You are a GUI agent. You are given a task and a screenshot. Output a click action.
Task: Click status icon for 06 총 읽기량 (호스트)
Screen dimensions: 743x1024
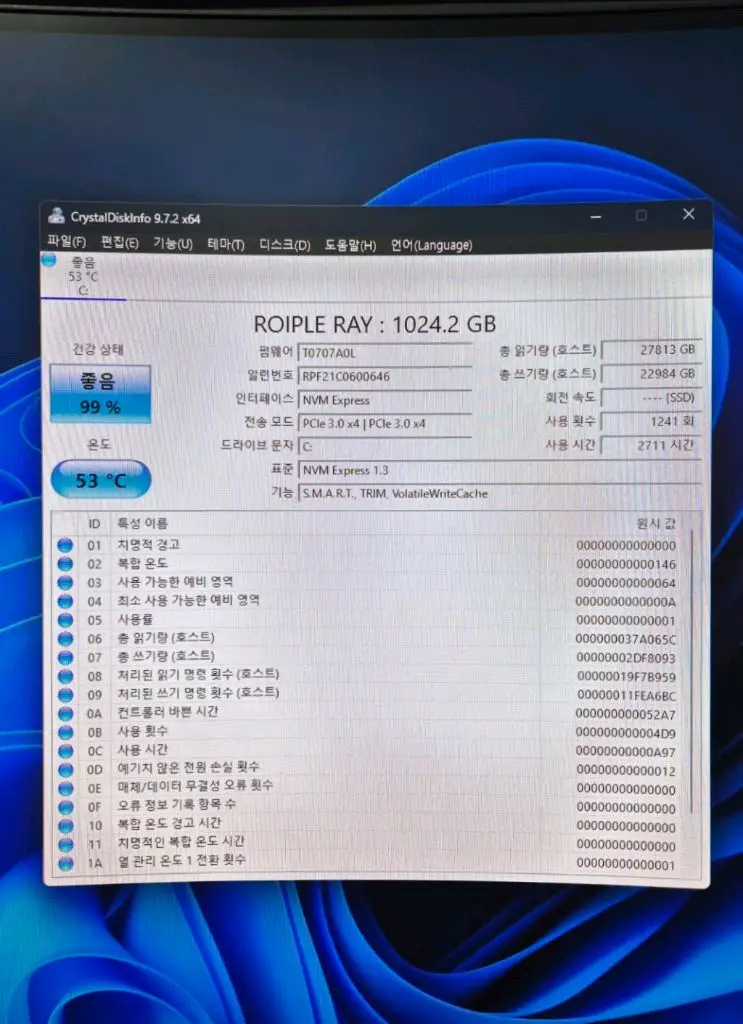pos(65,639)
